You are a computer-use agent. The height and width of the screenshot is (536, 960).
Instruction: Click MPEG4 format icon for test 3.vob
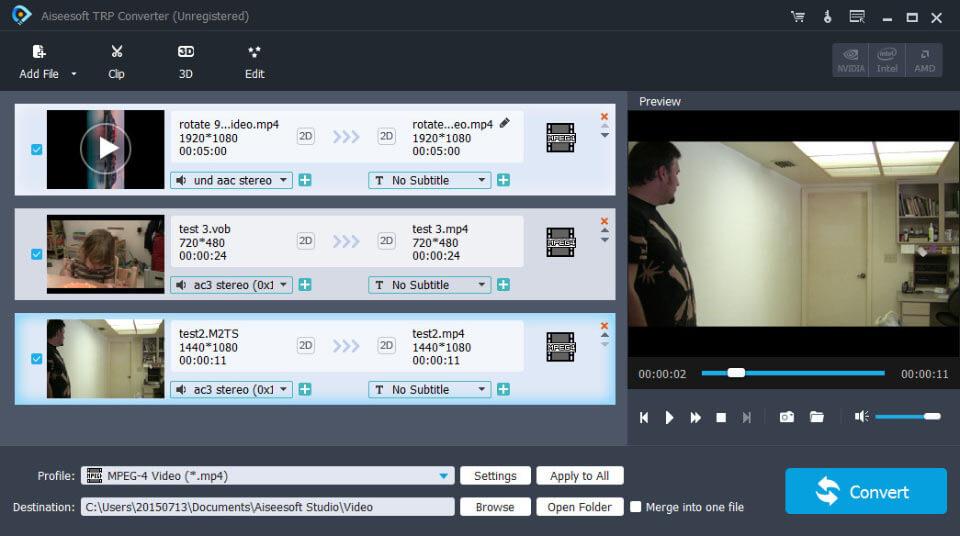tap(560, 243)
